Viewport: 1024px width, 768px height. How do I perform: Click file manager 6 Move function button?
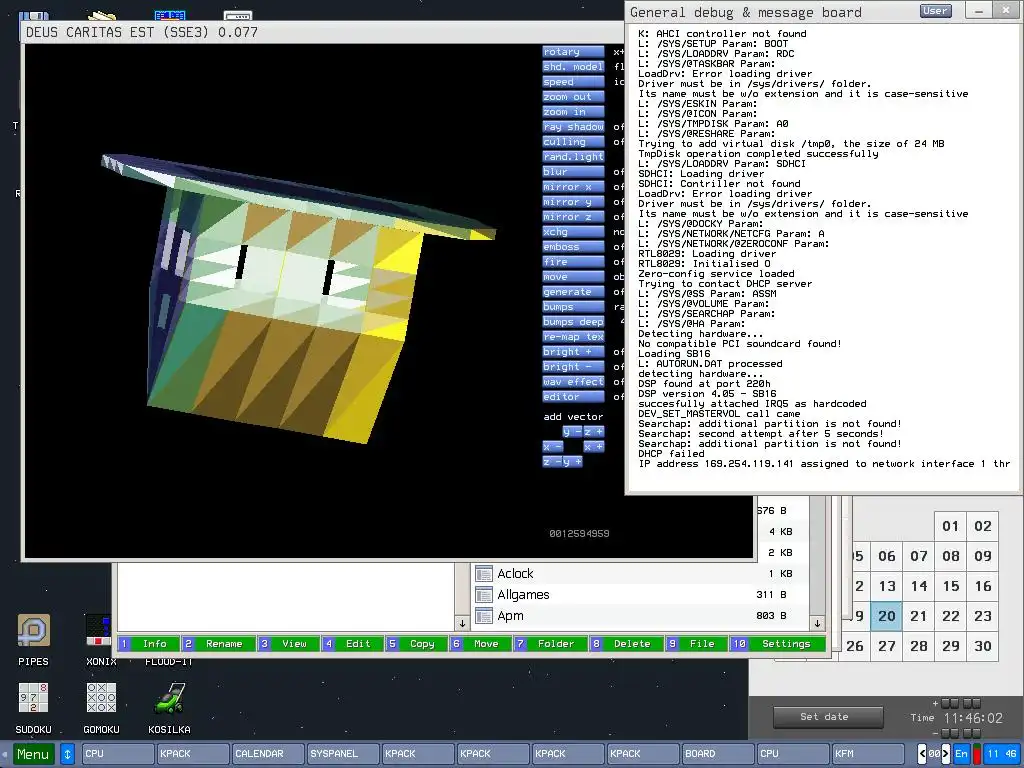[481, 644]
